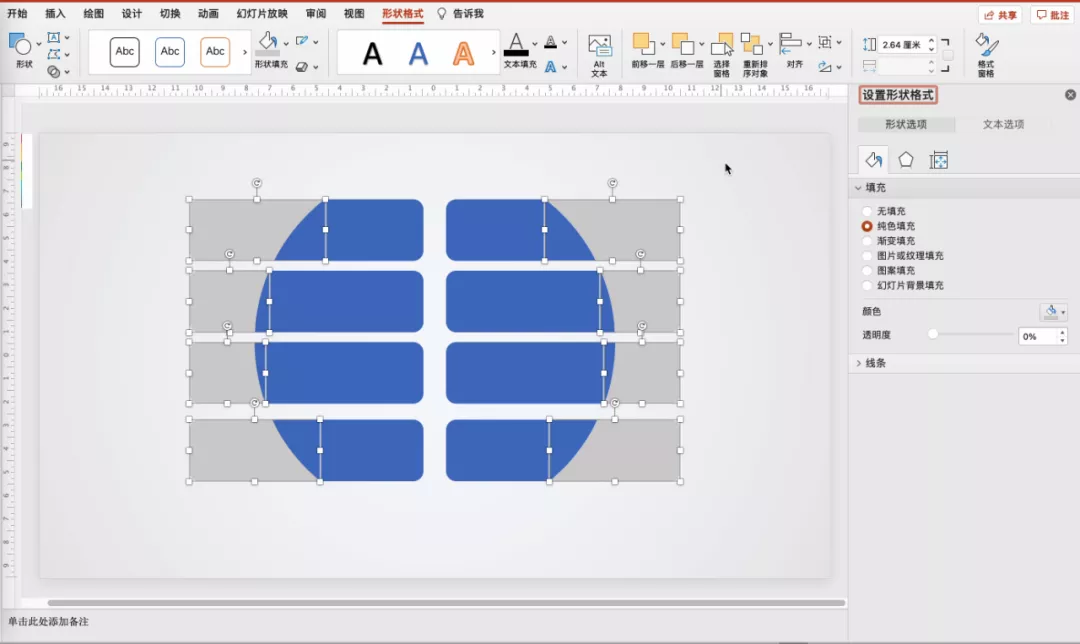Click the 告诉我 search box
The height and width of the screenshot is (644, 1080).
point(461,13)
